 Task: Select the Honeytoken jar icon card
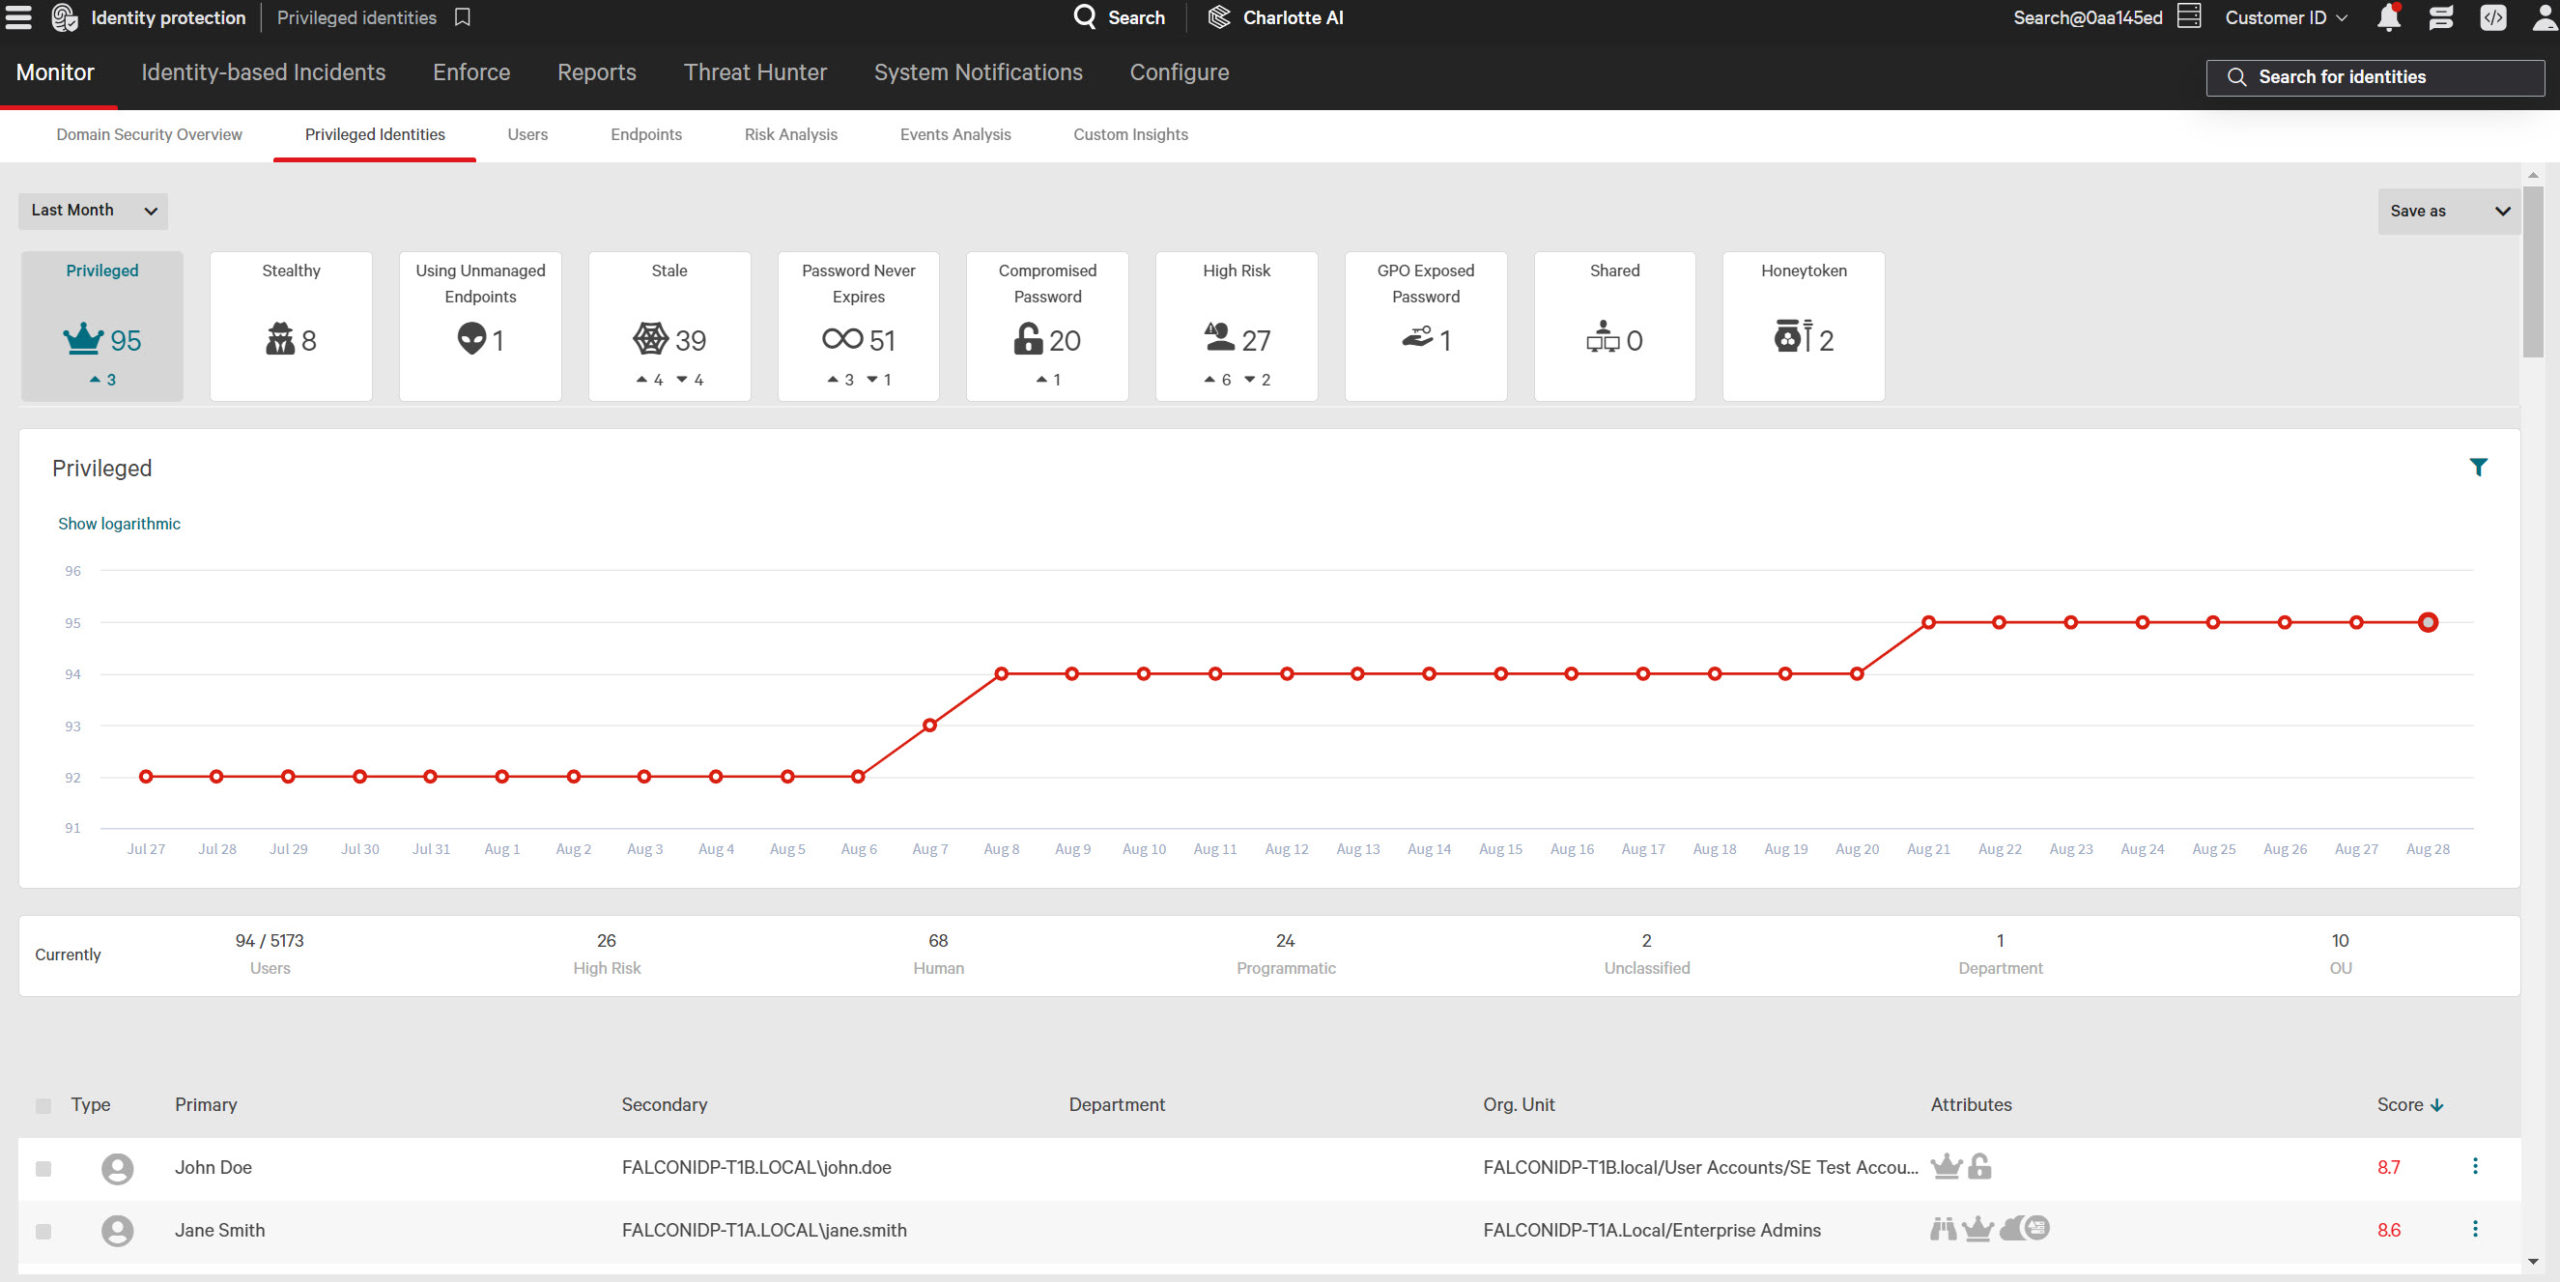pyautogui.click(x=1803, y=326)
